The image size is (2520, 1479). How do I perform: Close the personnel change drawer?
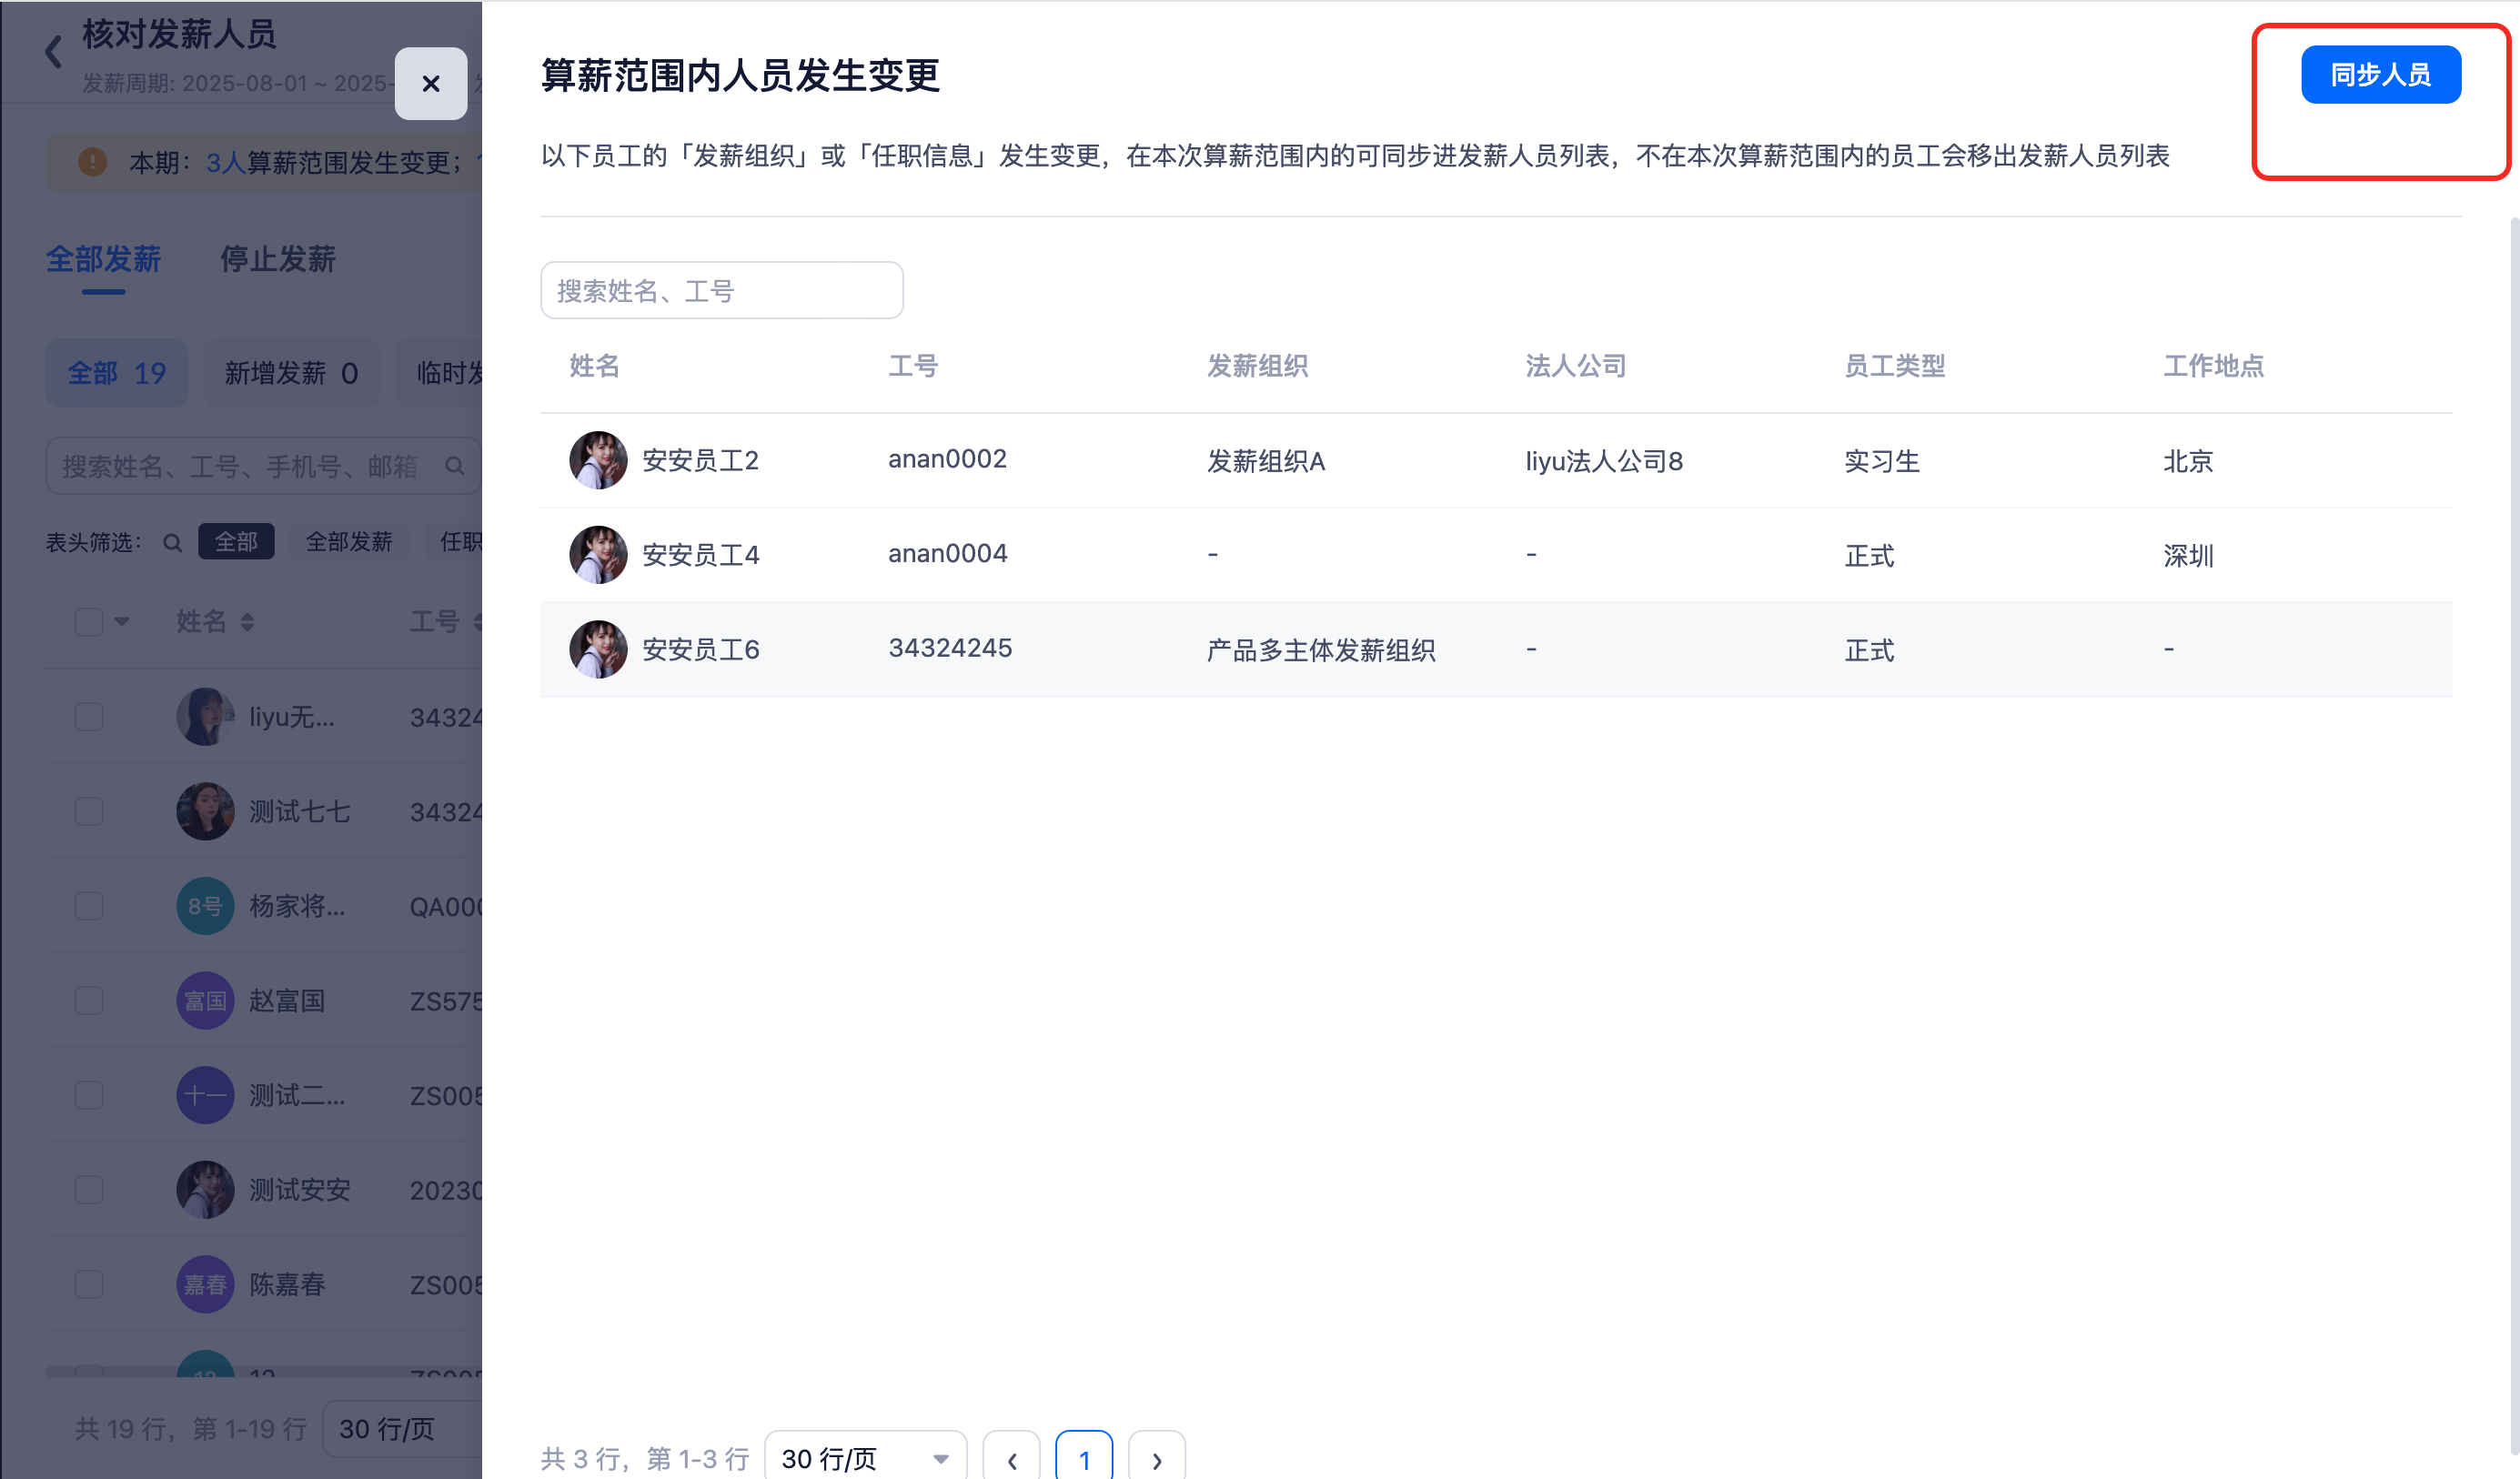click(431, 83)
